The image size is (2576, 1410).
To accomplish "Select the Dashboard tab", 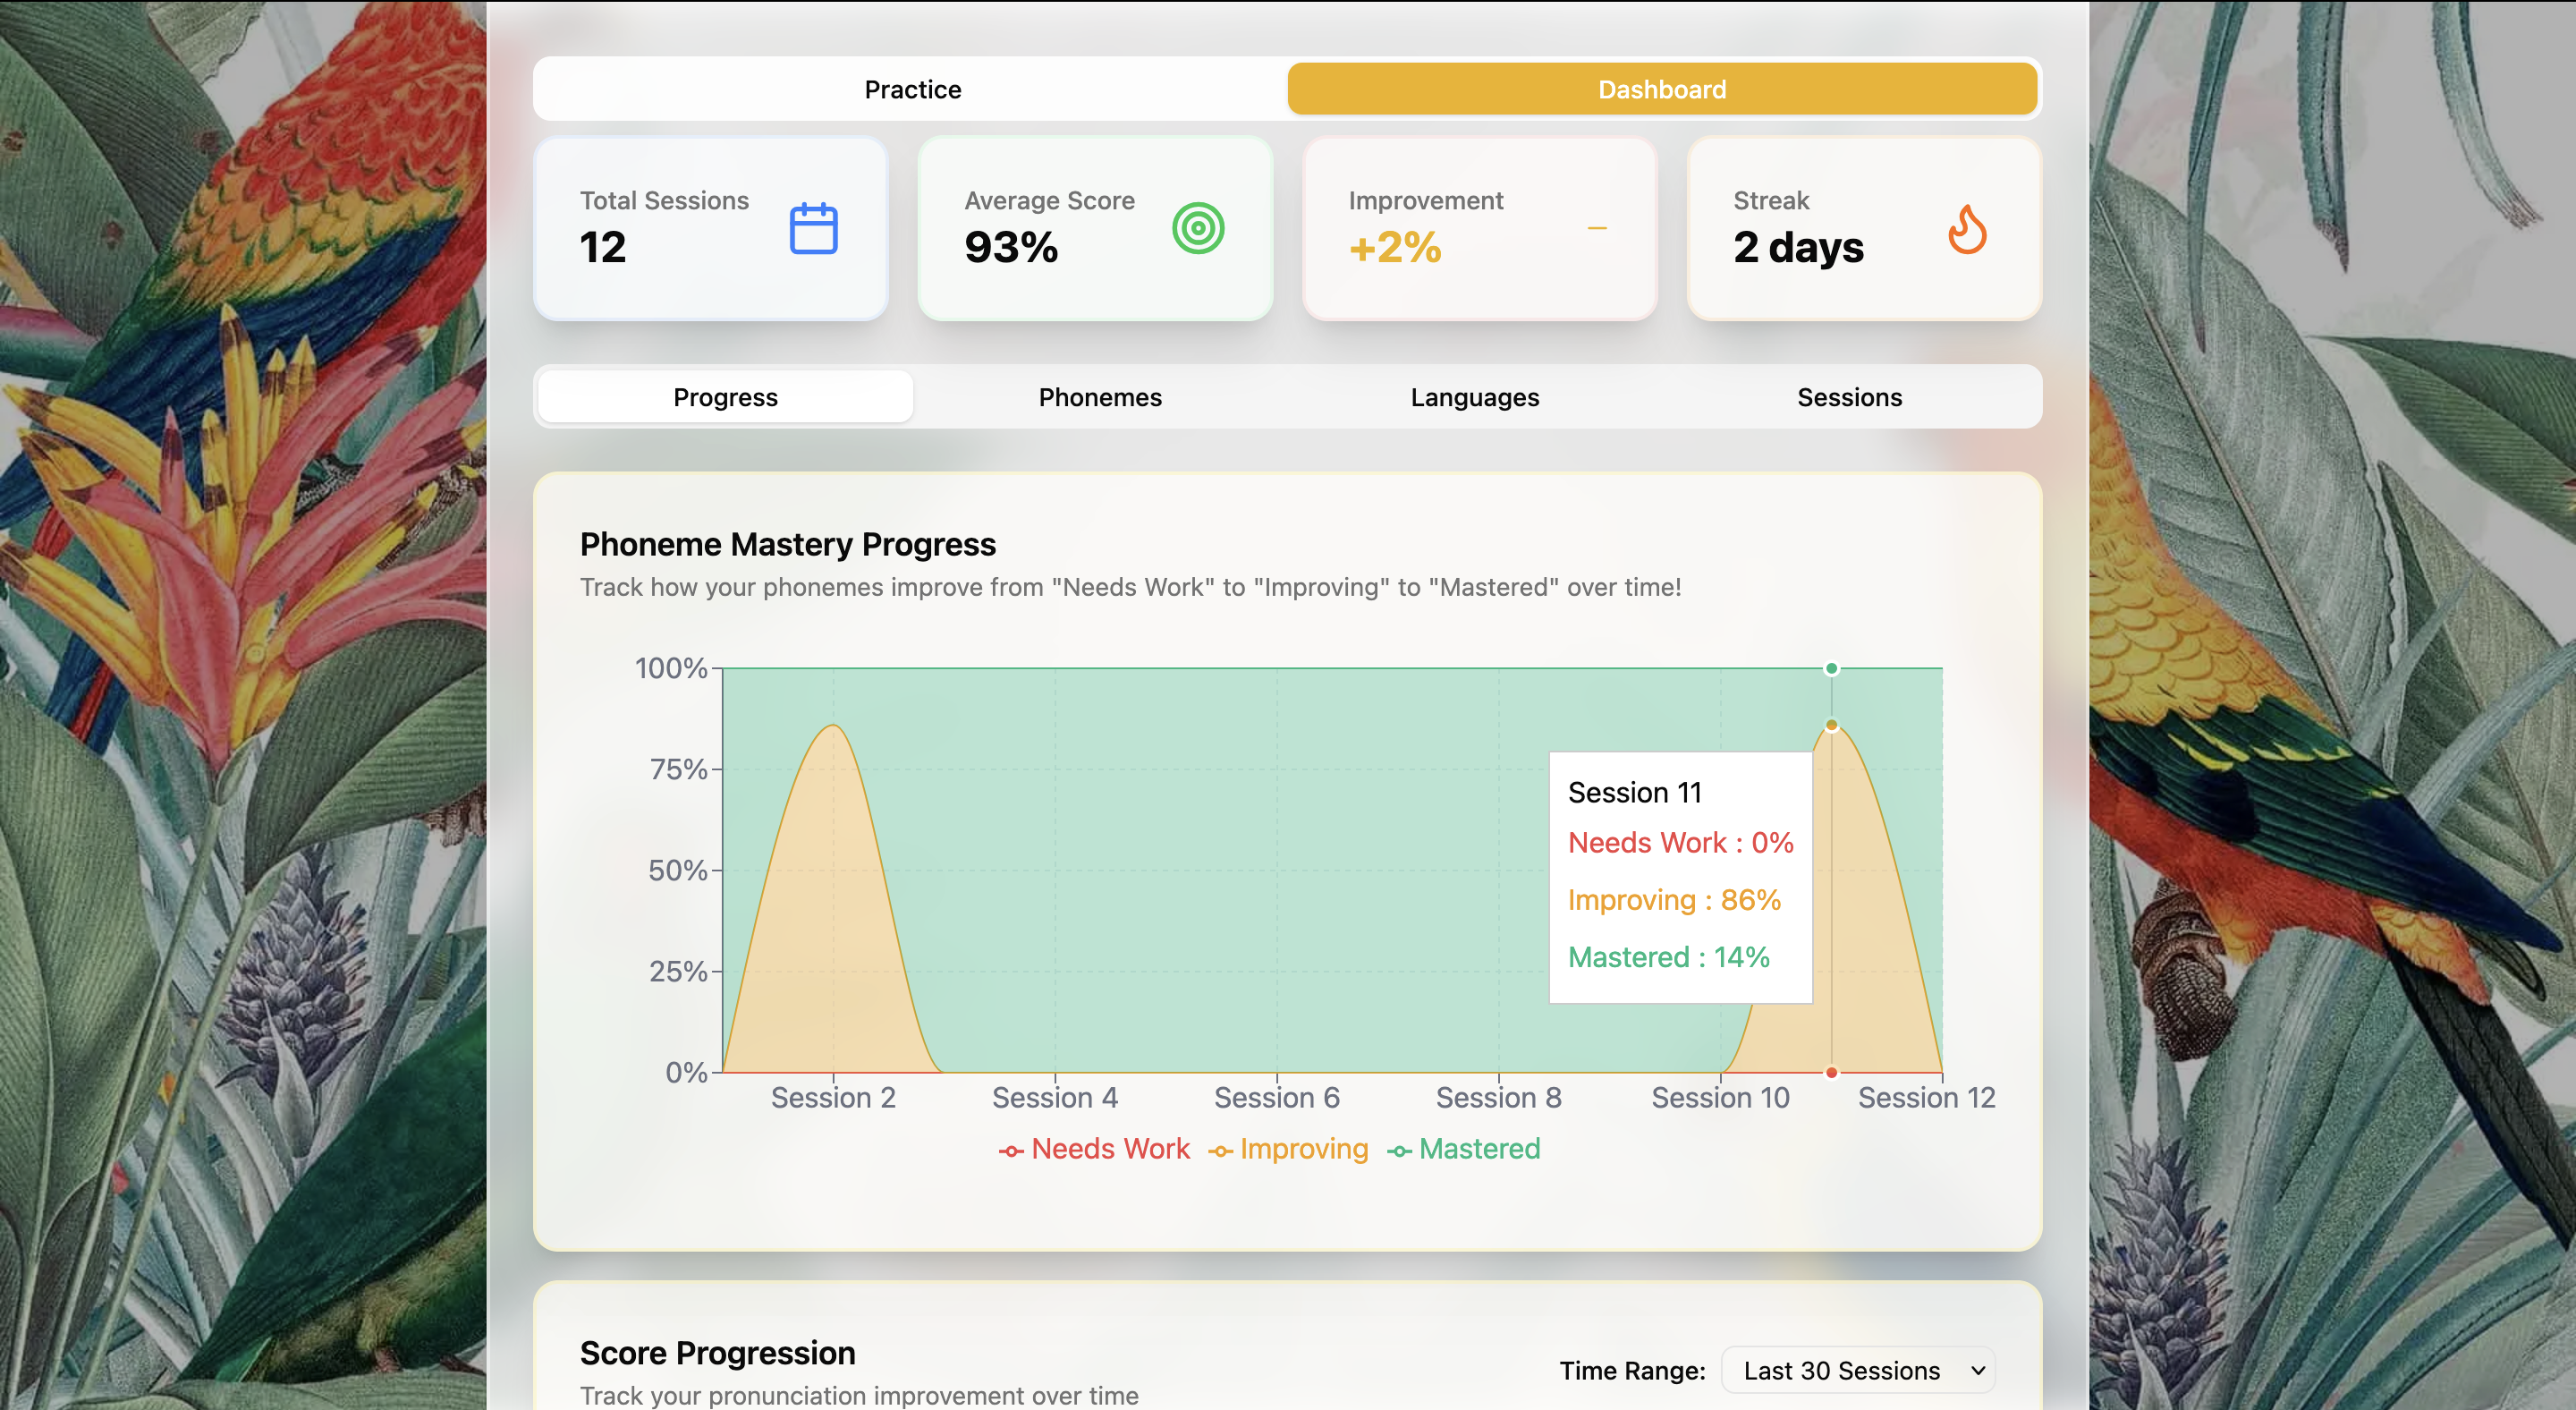I will [1661, 89].
